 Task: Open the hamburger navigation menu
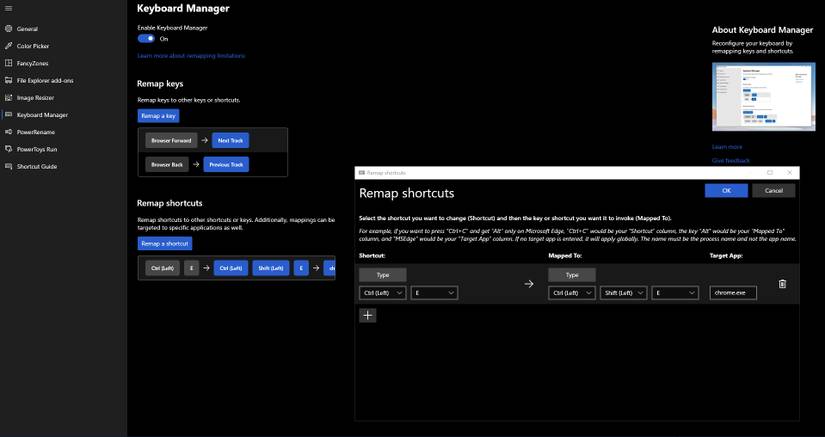pos(8,8)
